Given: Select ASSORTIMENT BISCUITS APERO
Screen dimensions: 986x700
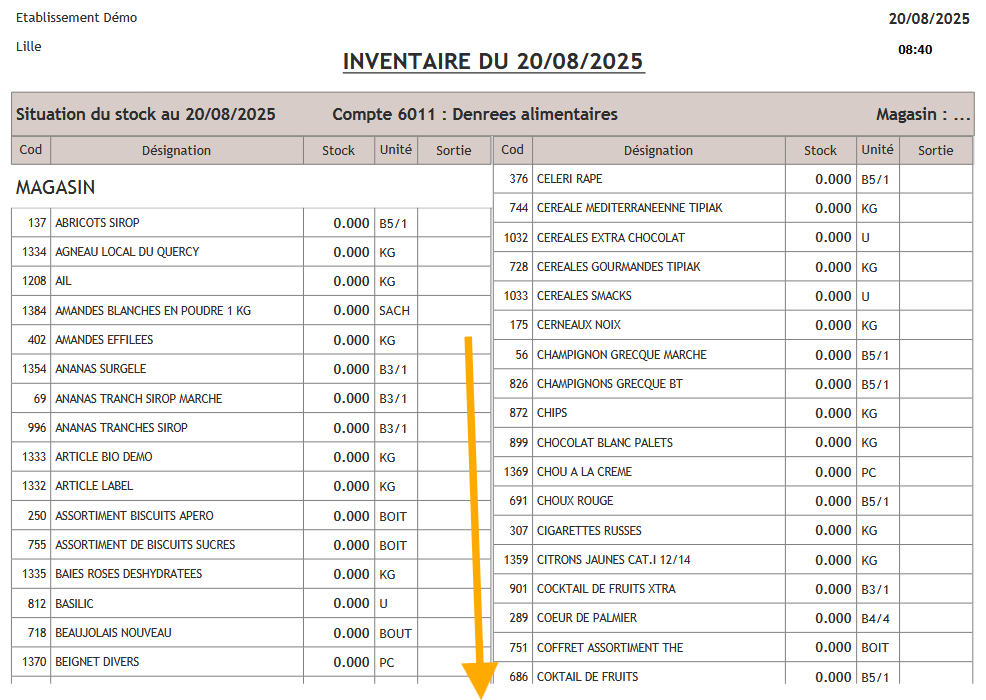Looking at the screenshot, I should click(135, 516).
